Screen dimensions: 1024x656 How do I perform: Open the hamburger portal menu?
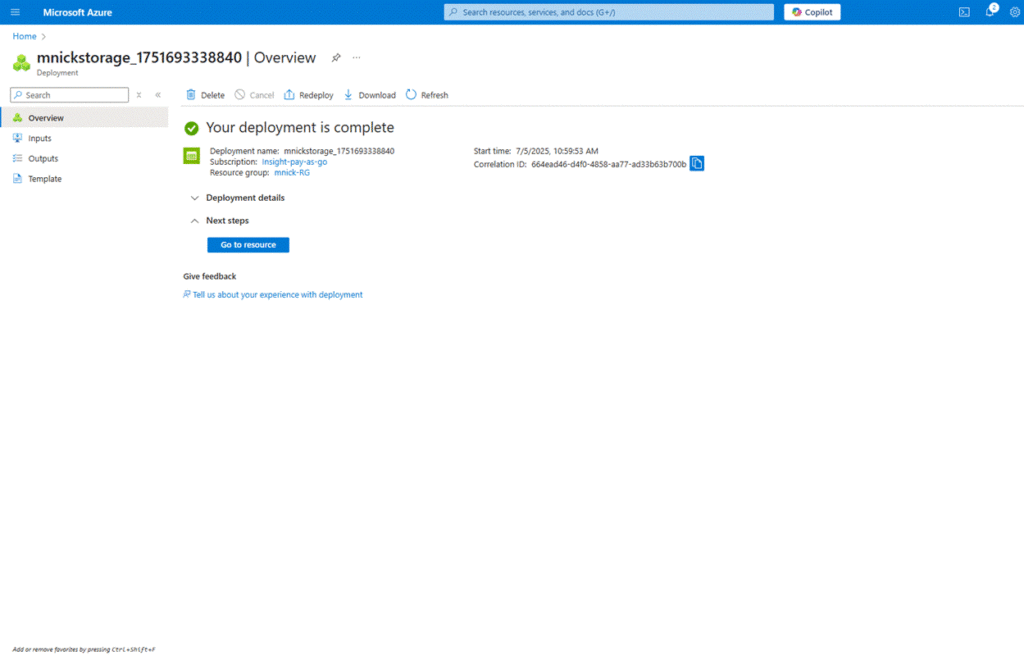coord(15,12)
